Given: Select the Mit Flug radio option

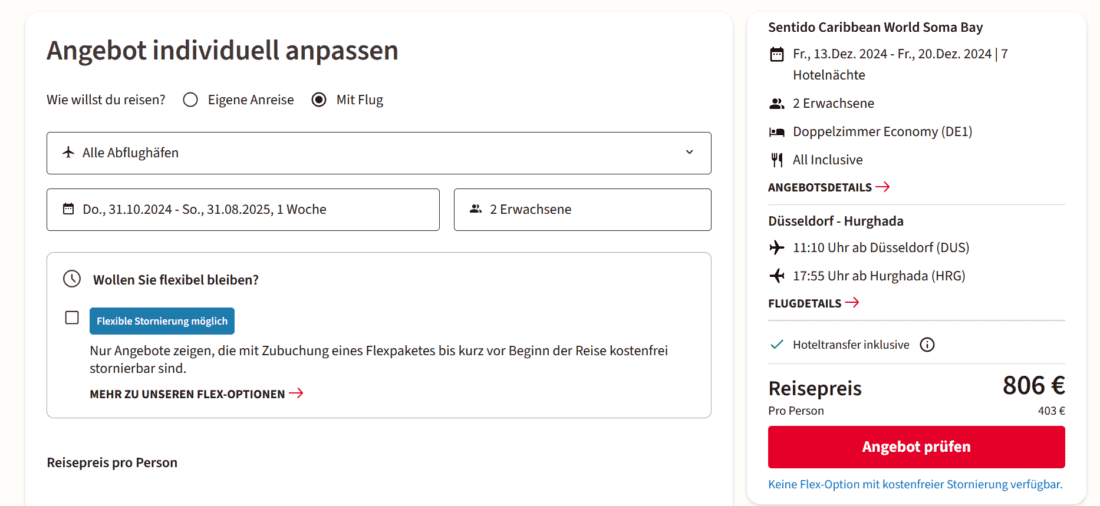Looking at the screenshot, I should tap(319, 100).
